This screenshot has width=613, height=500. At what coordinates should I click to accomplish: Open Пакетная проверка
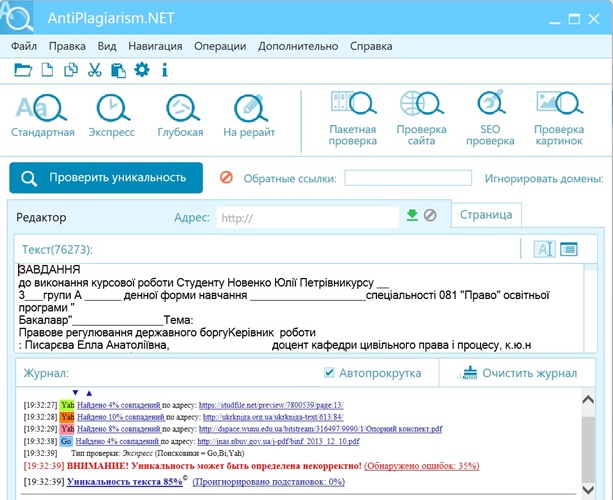click(353, 118)
